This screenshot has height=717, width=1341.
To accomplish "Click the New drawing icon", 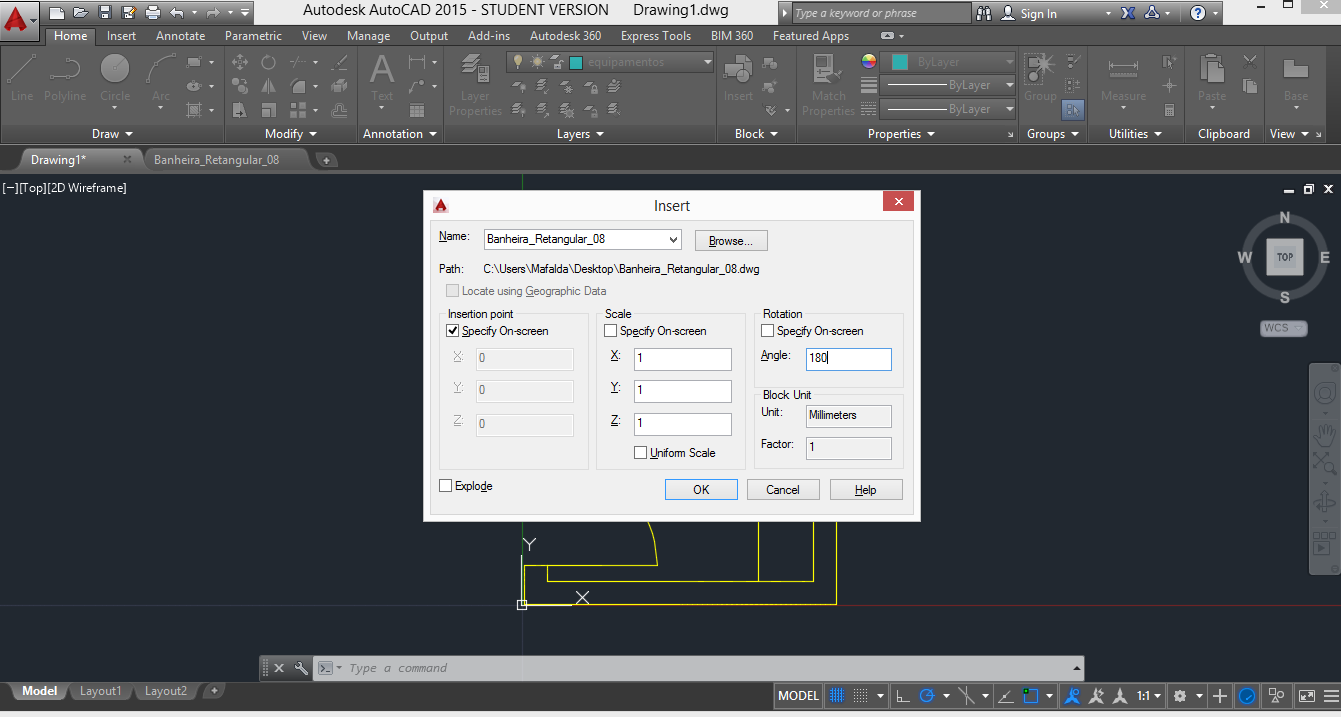I will pos(57,13).
